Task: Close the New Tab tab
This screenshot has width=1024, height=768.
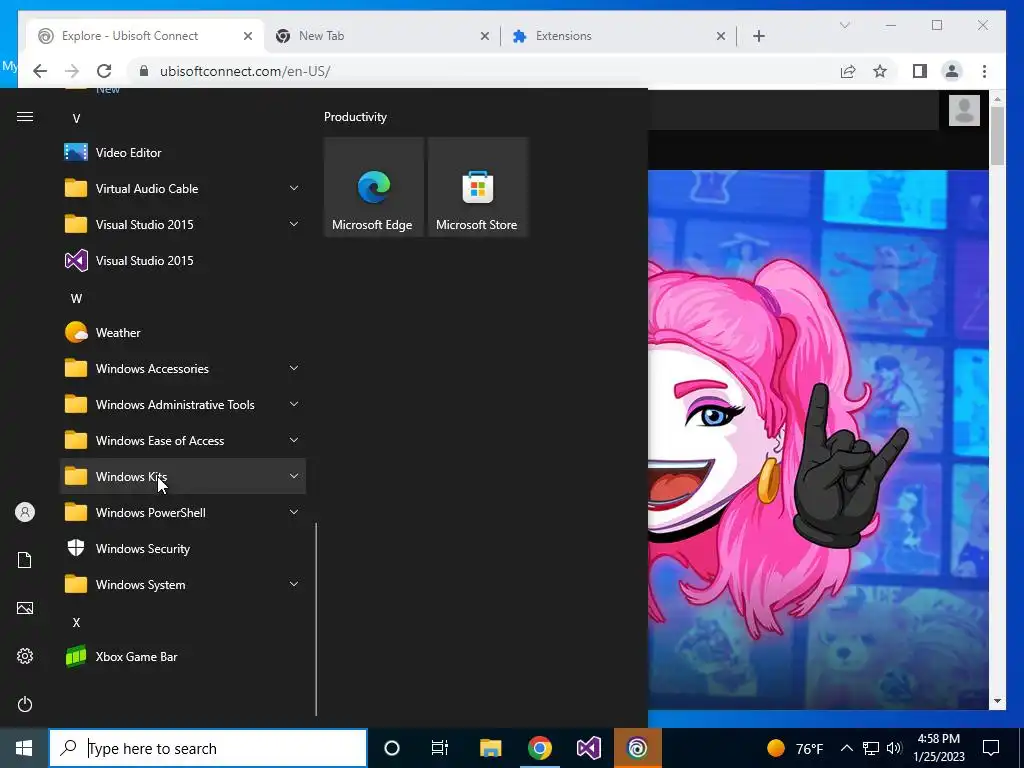Action: (485, 36)
